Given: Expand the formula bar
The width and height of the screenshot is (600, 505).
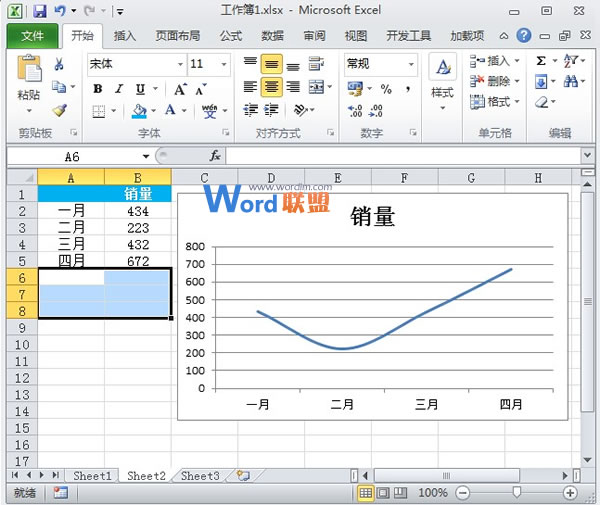Looking at the screenshot, I should point(587,155).
